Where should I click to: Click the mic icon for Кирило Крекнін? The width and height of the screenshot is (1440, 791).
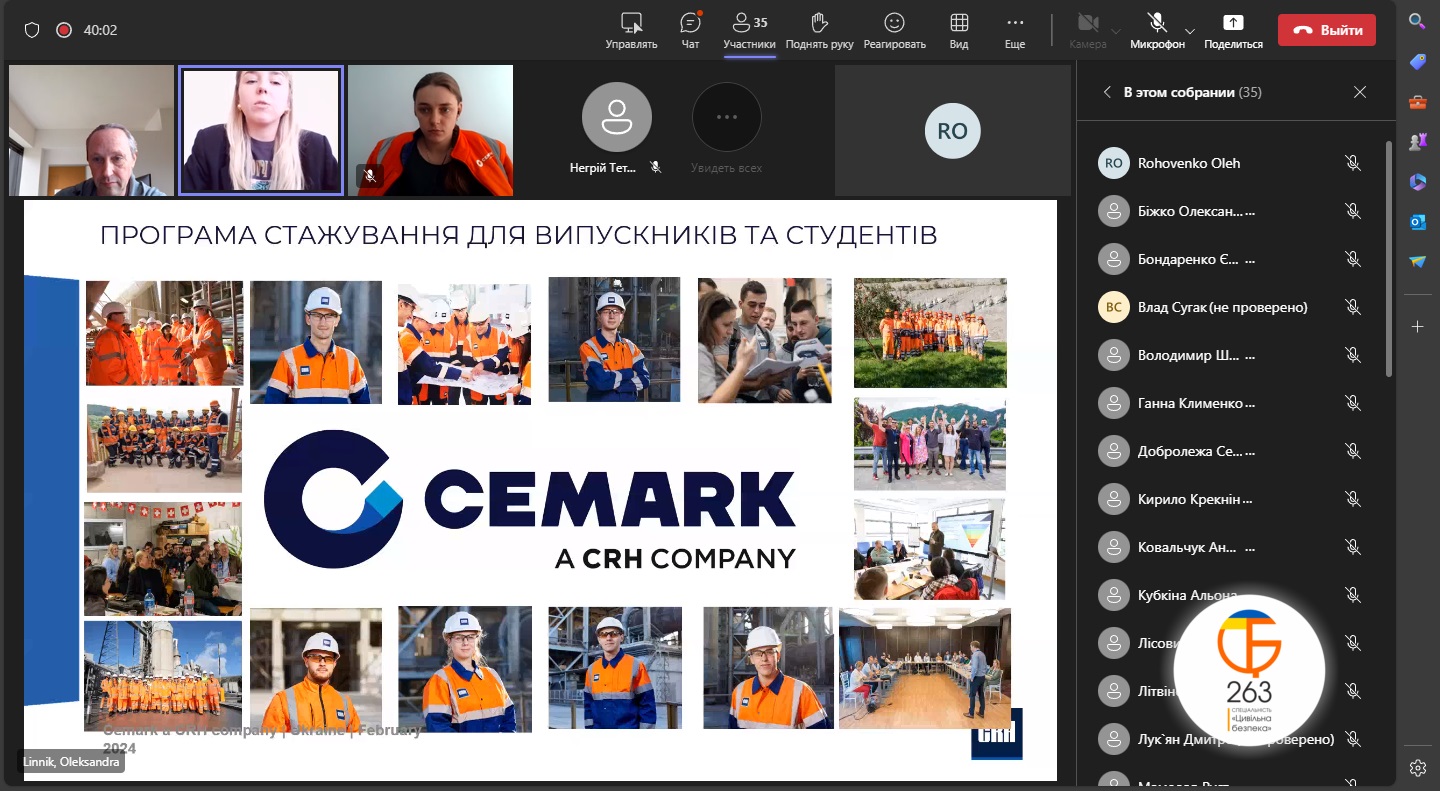point(1353,499)
